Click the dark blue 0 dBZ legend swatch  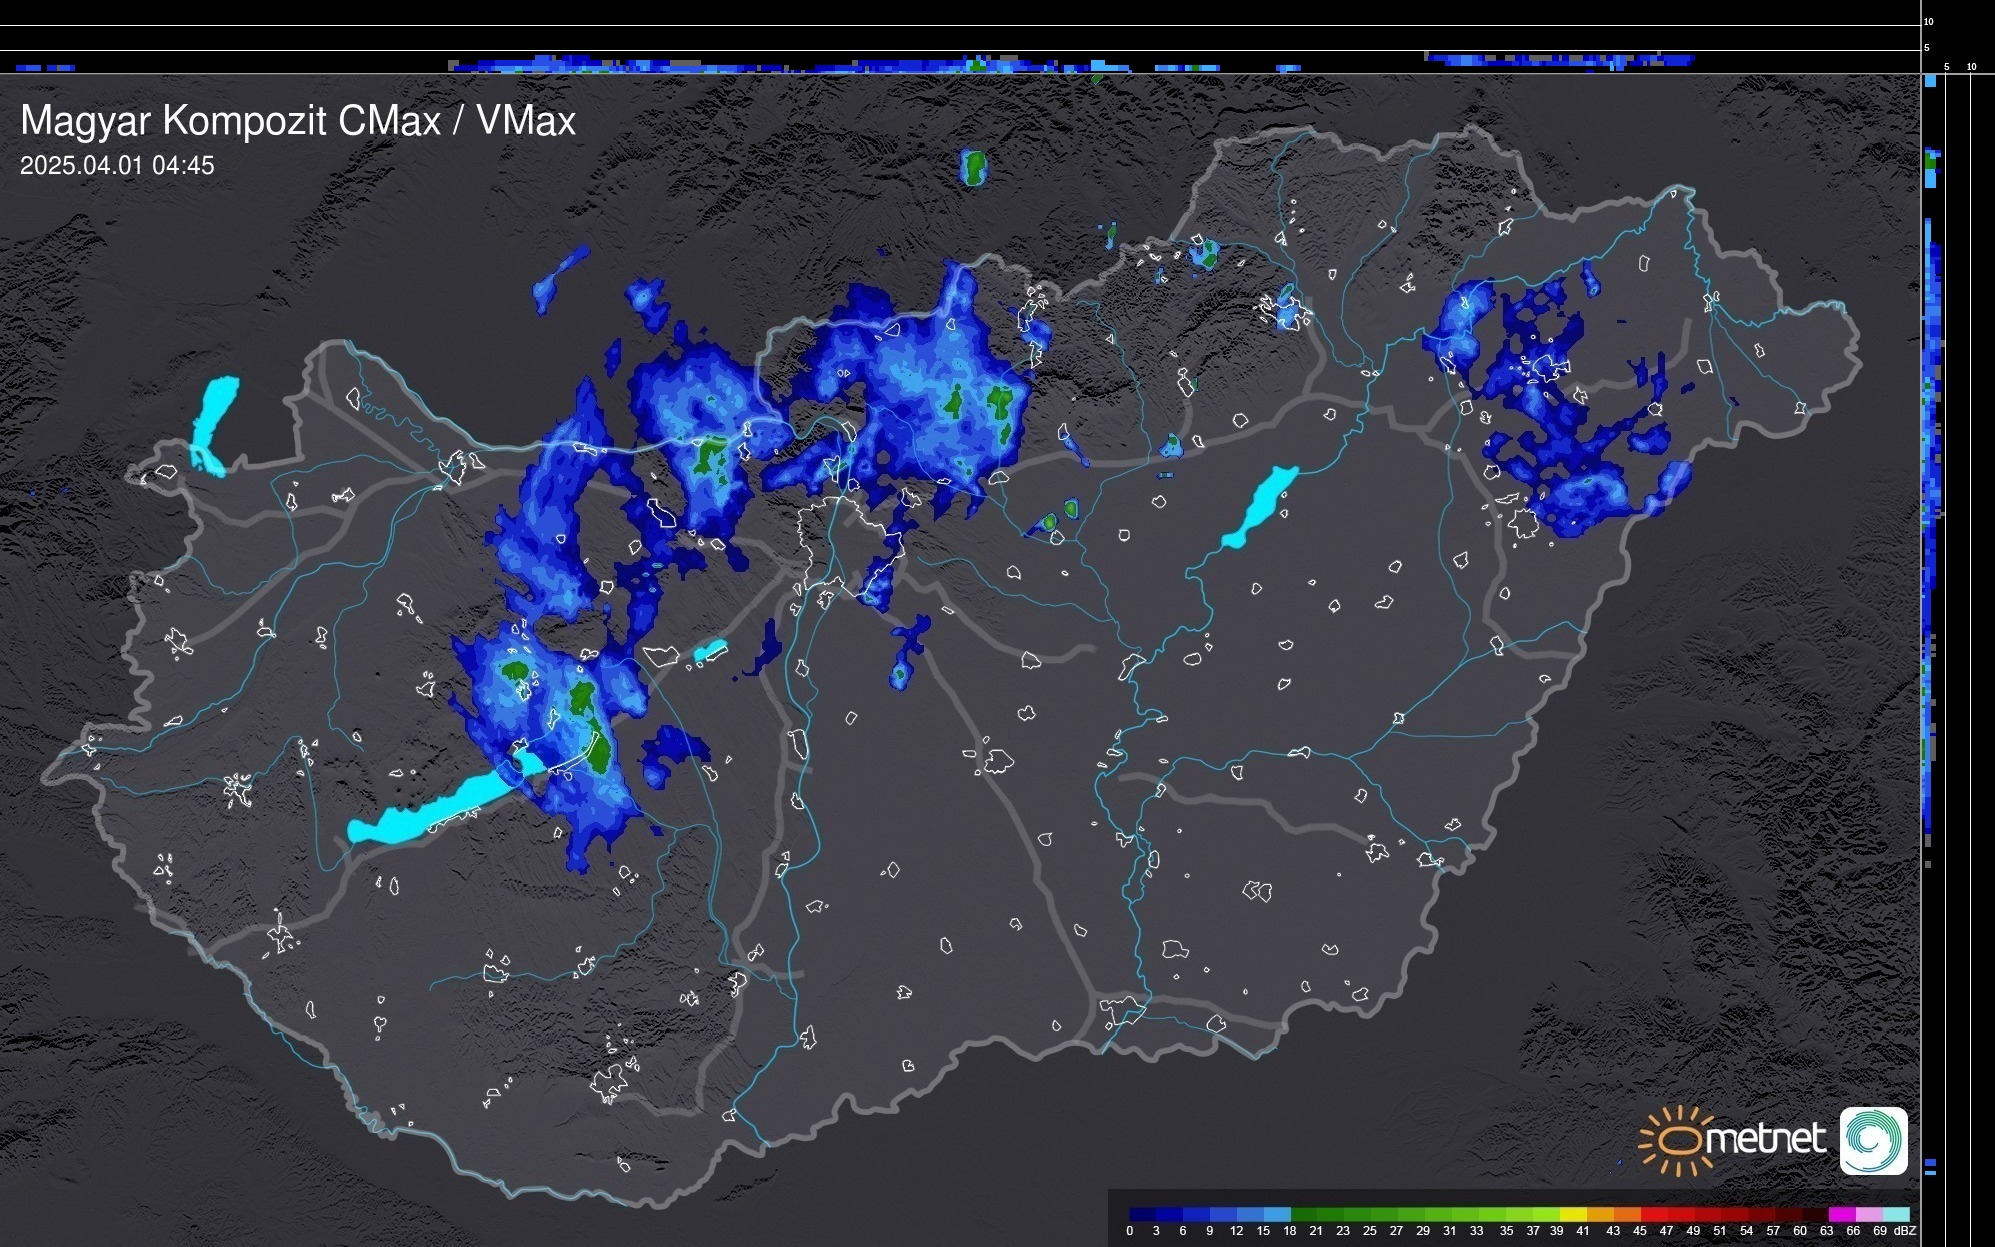click(x=1143, y=1214)
